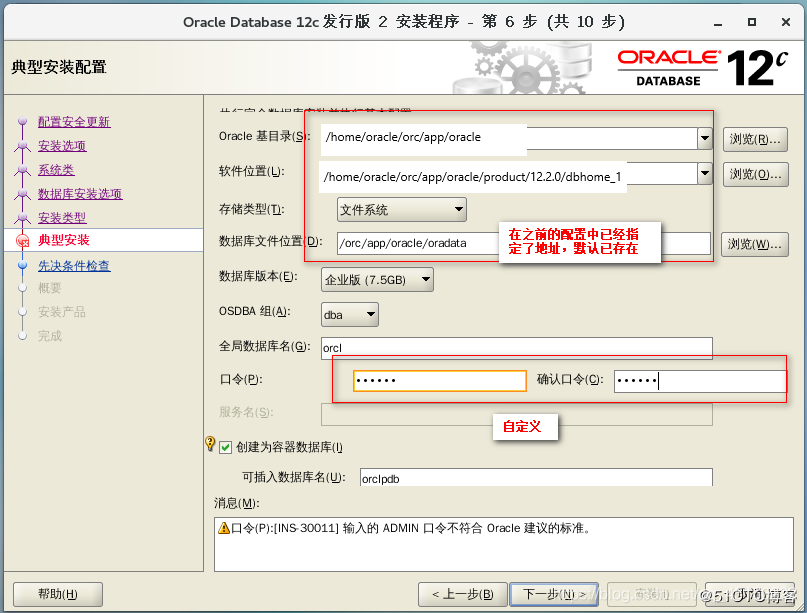Click the 上一步(B) back button
This screenshot has width=807, height=613.
[x=463, y=594]
